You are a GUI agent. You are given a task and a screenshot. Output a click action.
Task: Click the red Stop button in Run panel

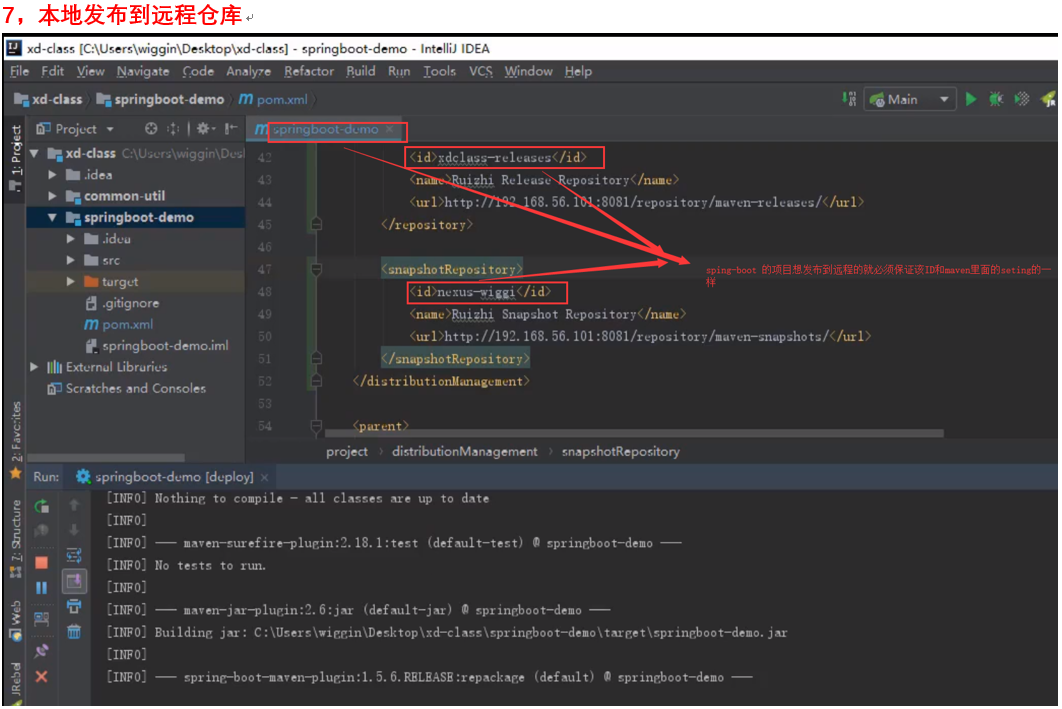(x=42, y=563)
